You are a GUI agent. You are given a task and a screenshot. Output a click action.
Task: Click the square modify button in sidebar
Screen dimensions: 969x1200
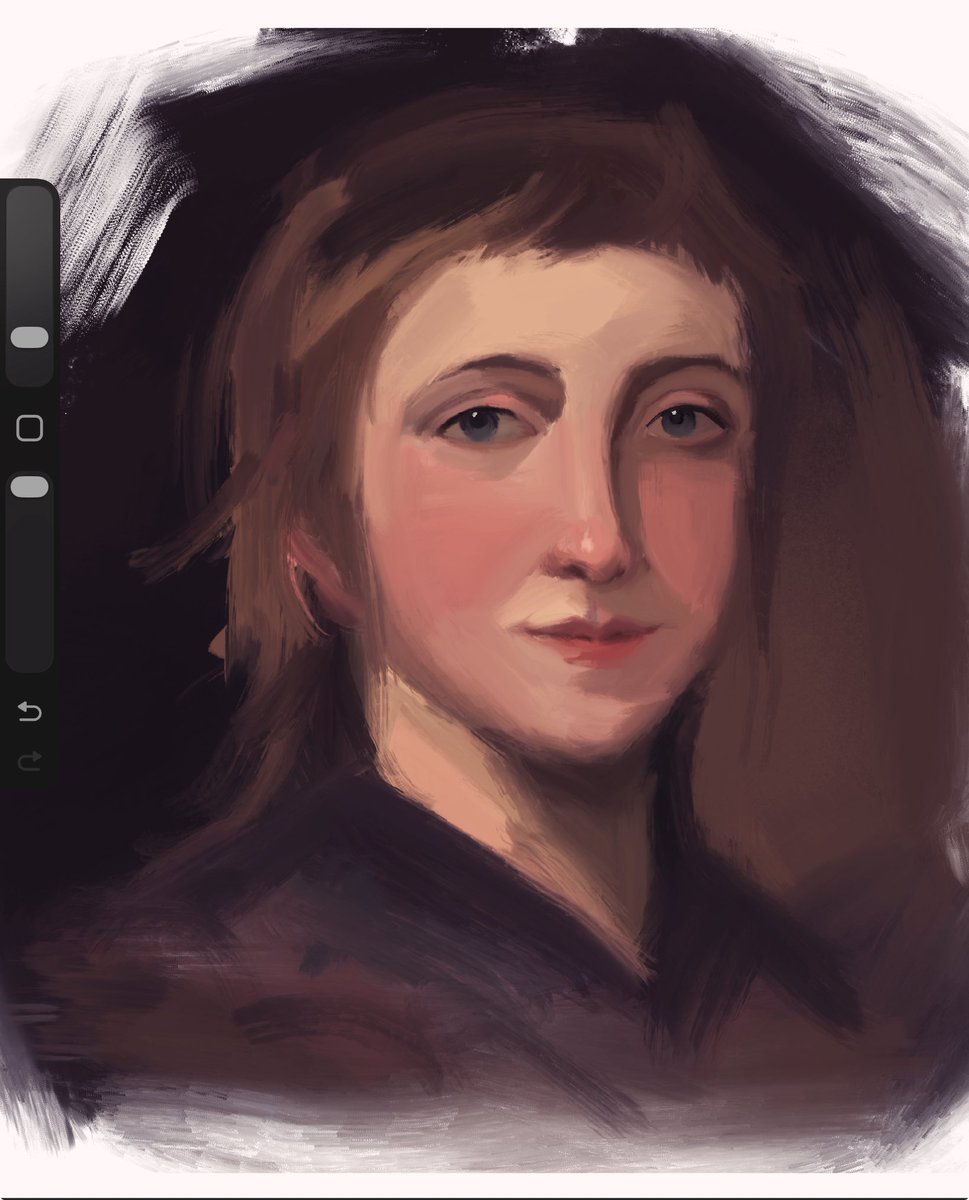click(30, 429)
